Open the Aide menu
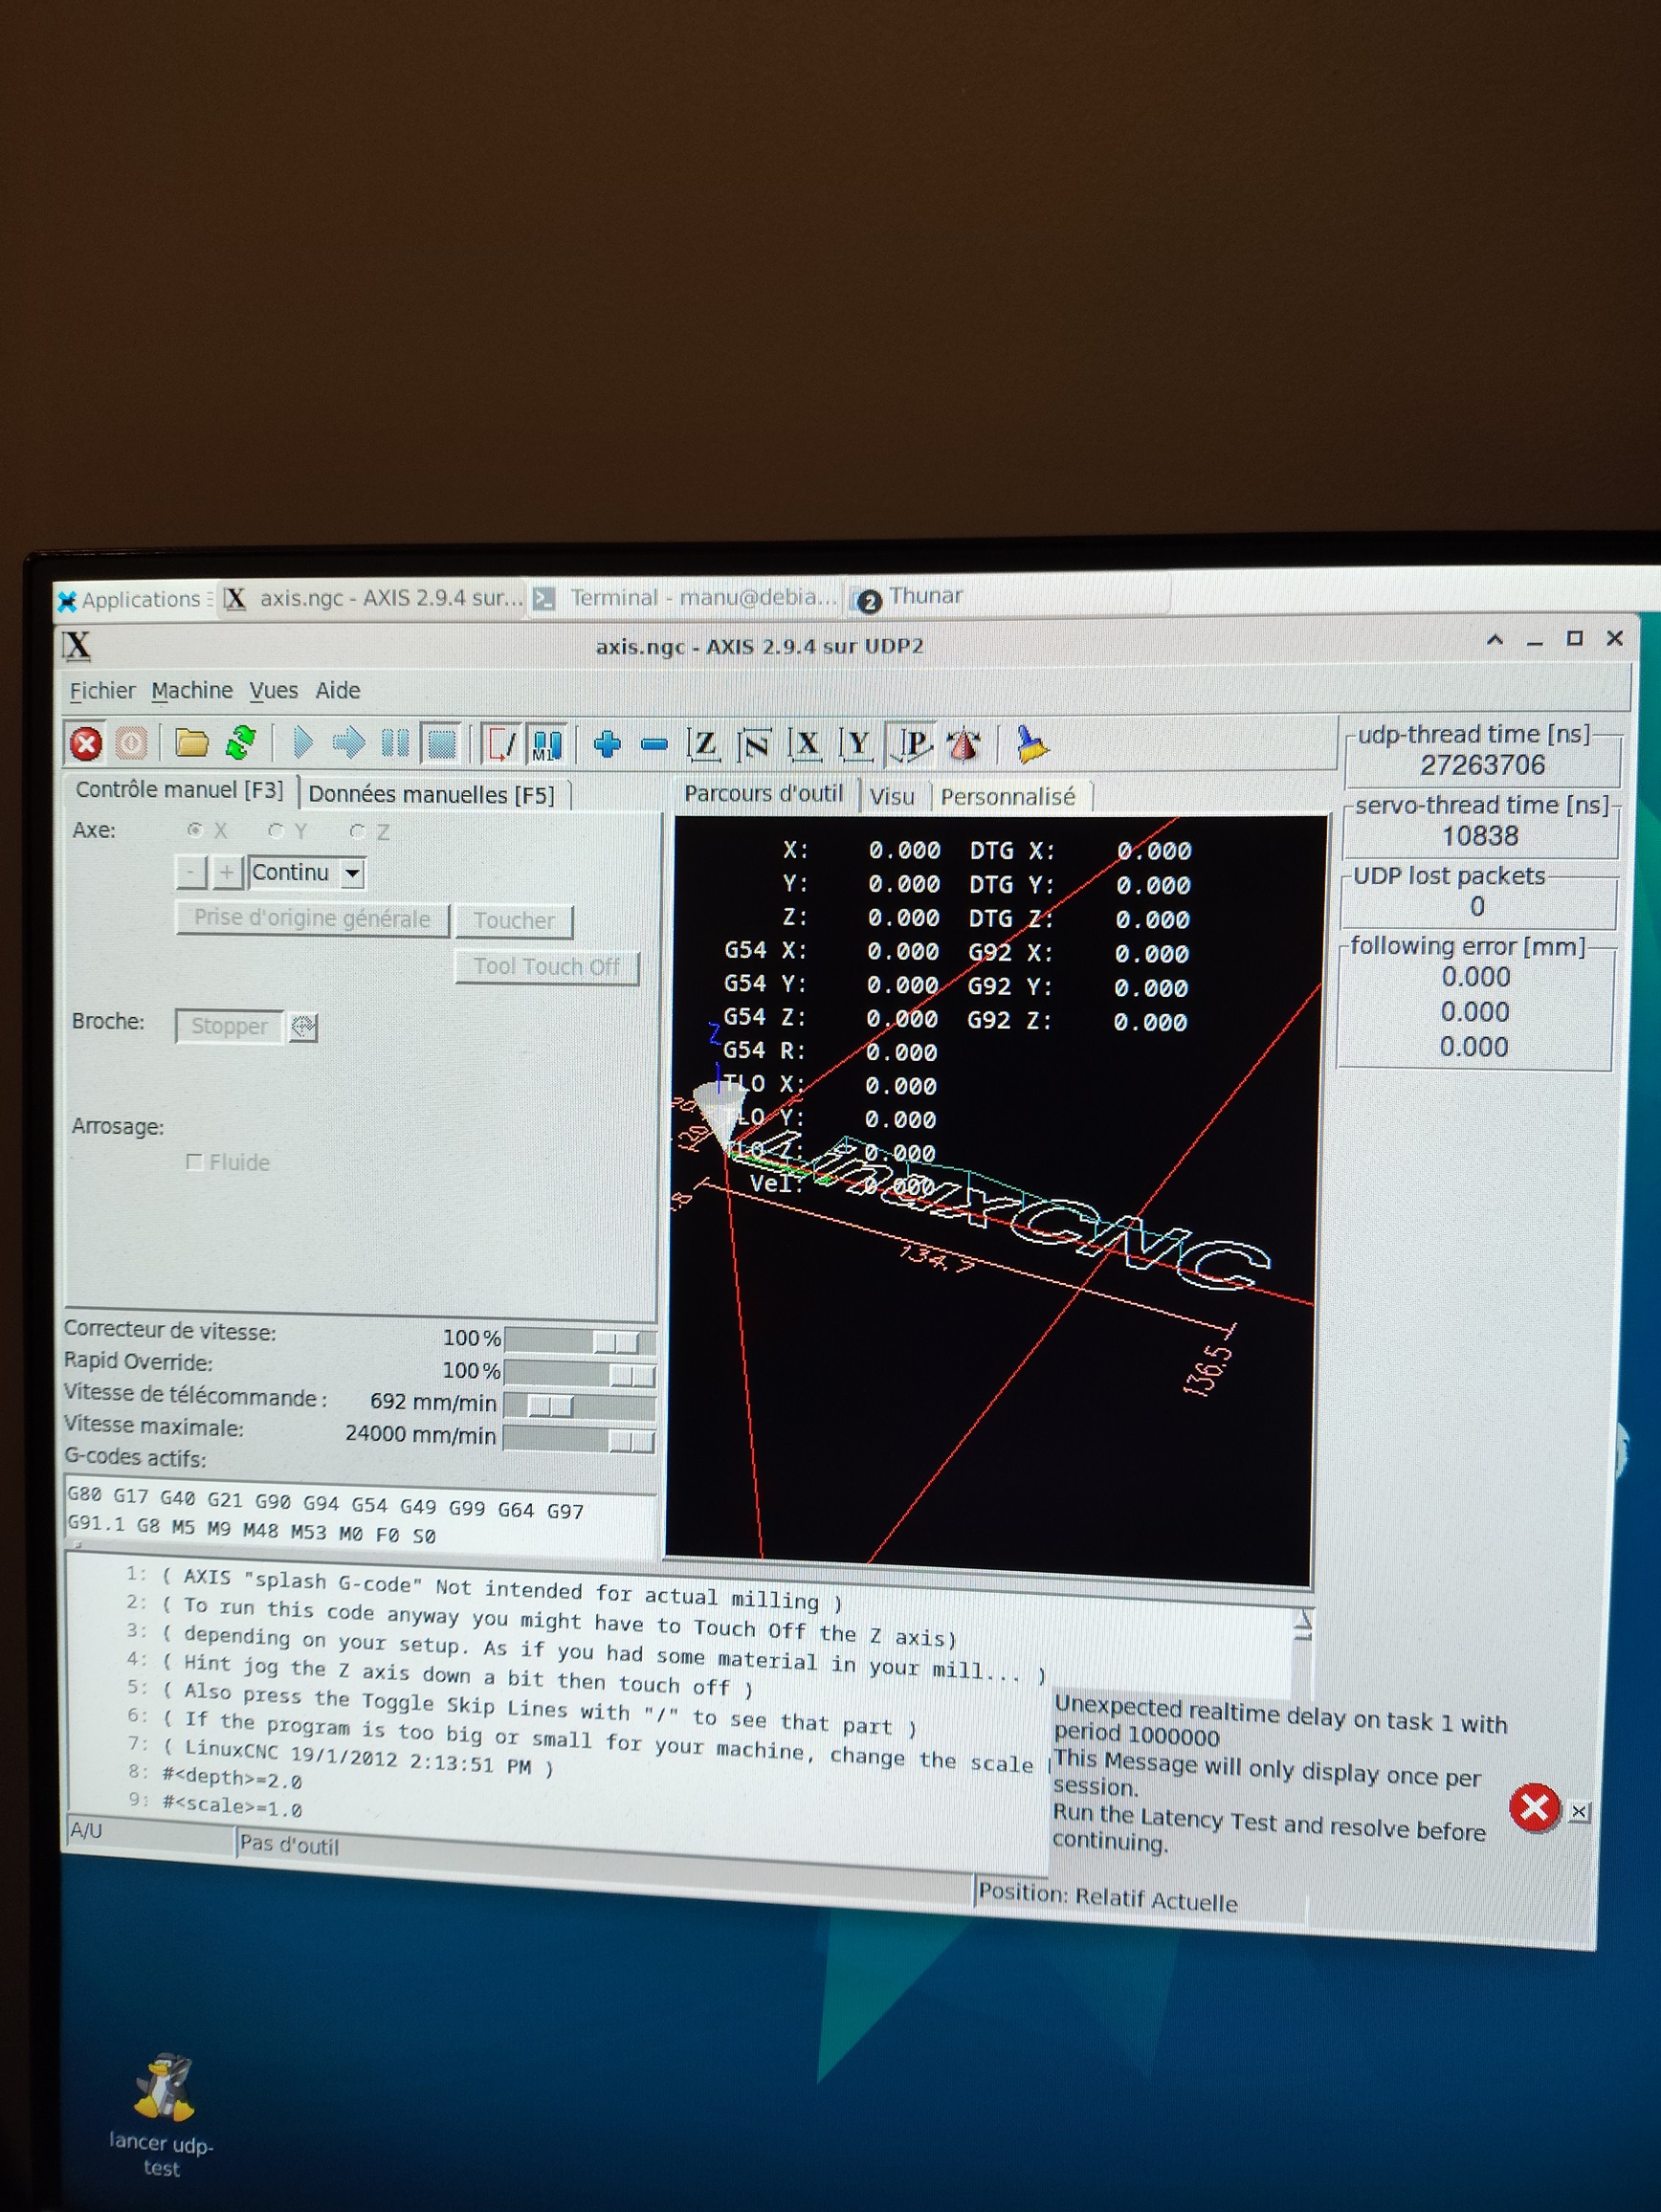 pos(338,690)
